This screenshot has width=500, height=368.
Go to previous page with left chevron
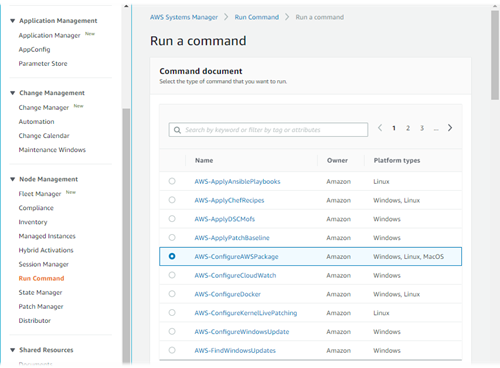(380, 128)
